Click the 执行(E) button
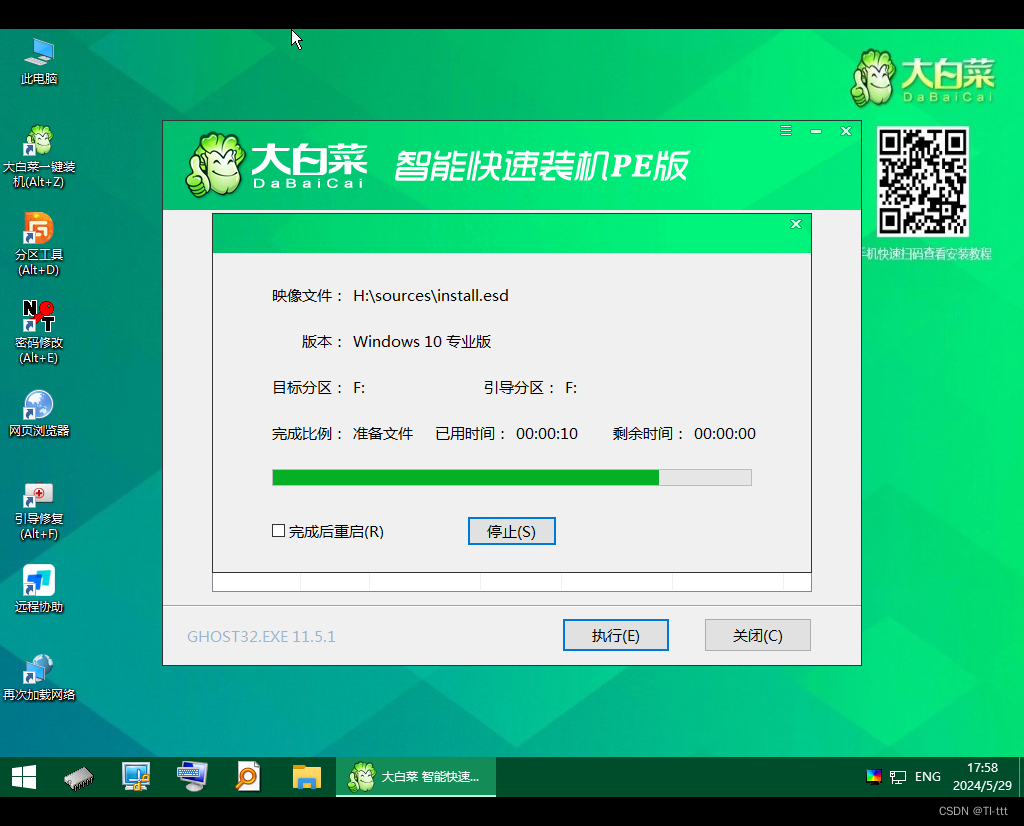This screenshot has height=826, width=1024. point(615,634)
